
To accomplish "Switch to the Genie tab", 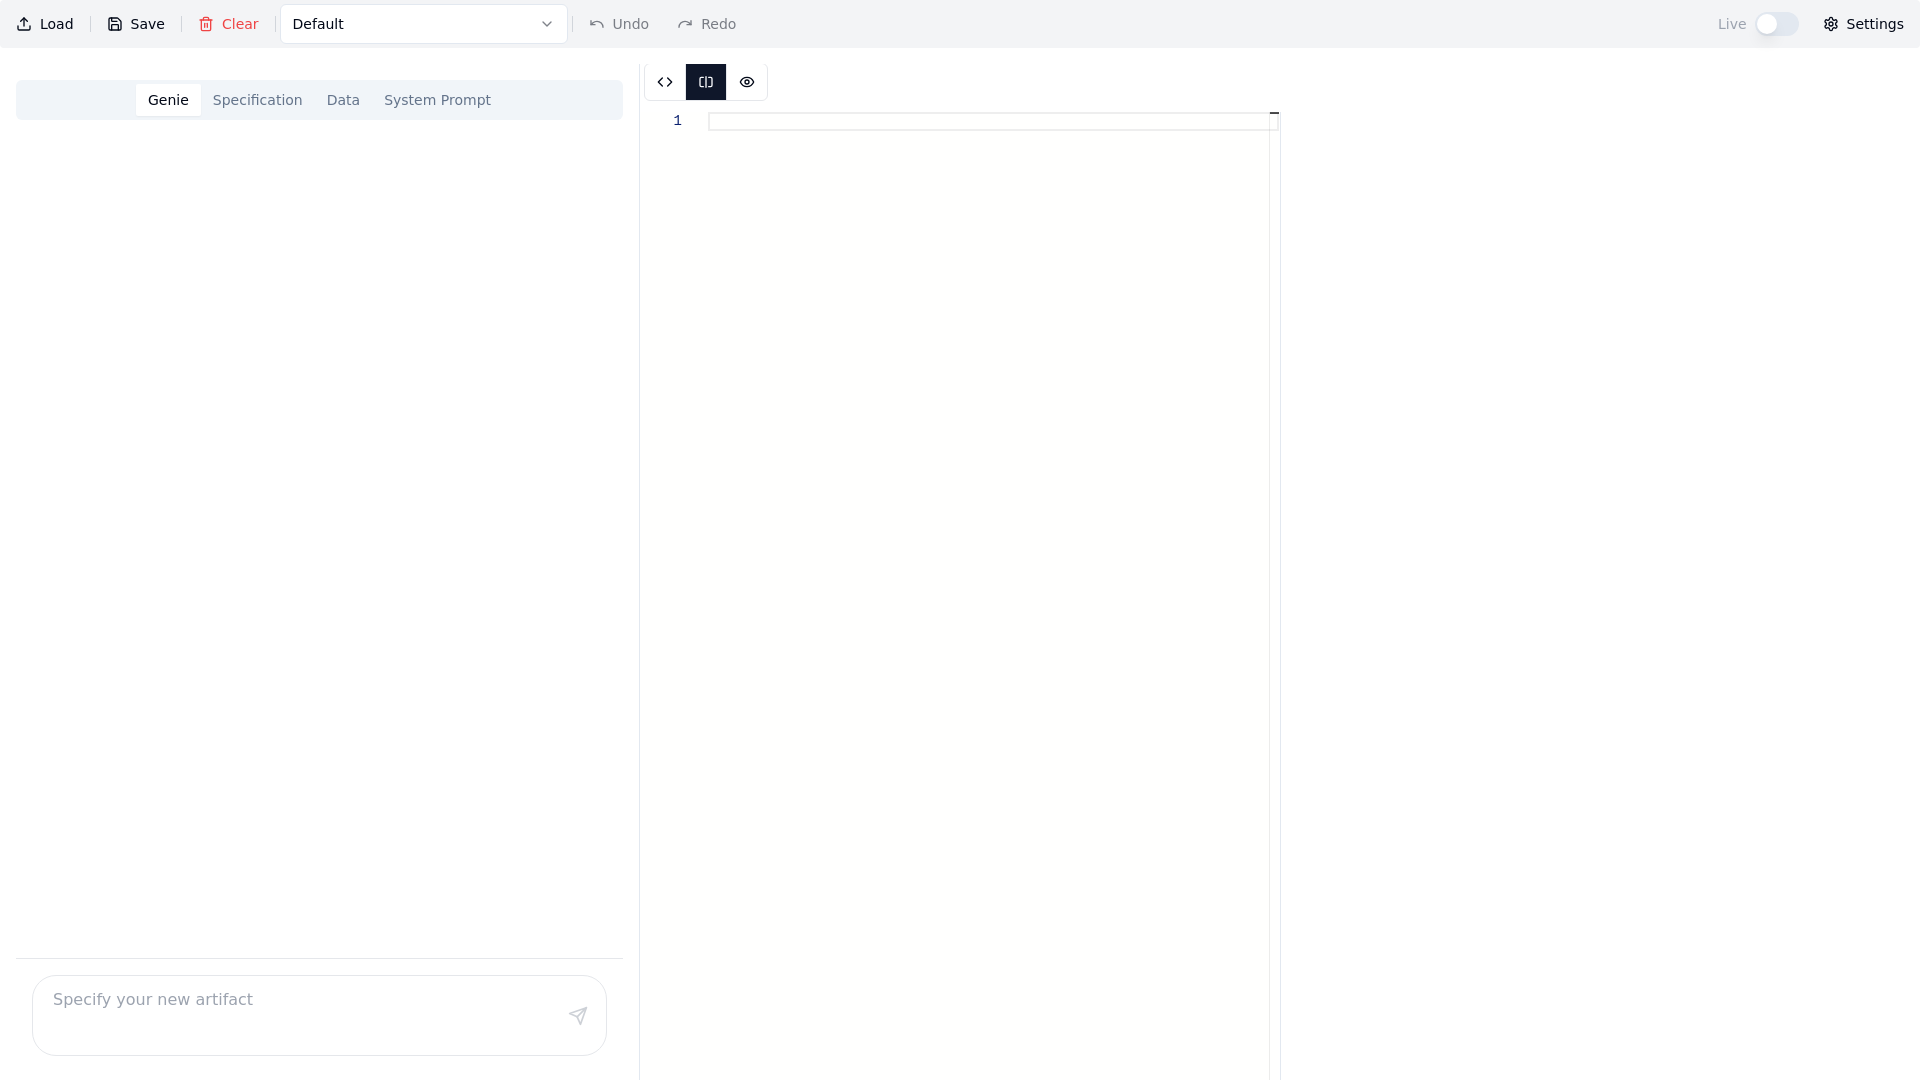I will 168,100.
